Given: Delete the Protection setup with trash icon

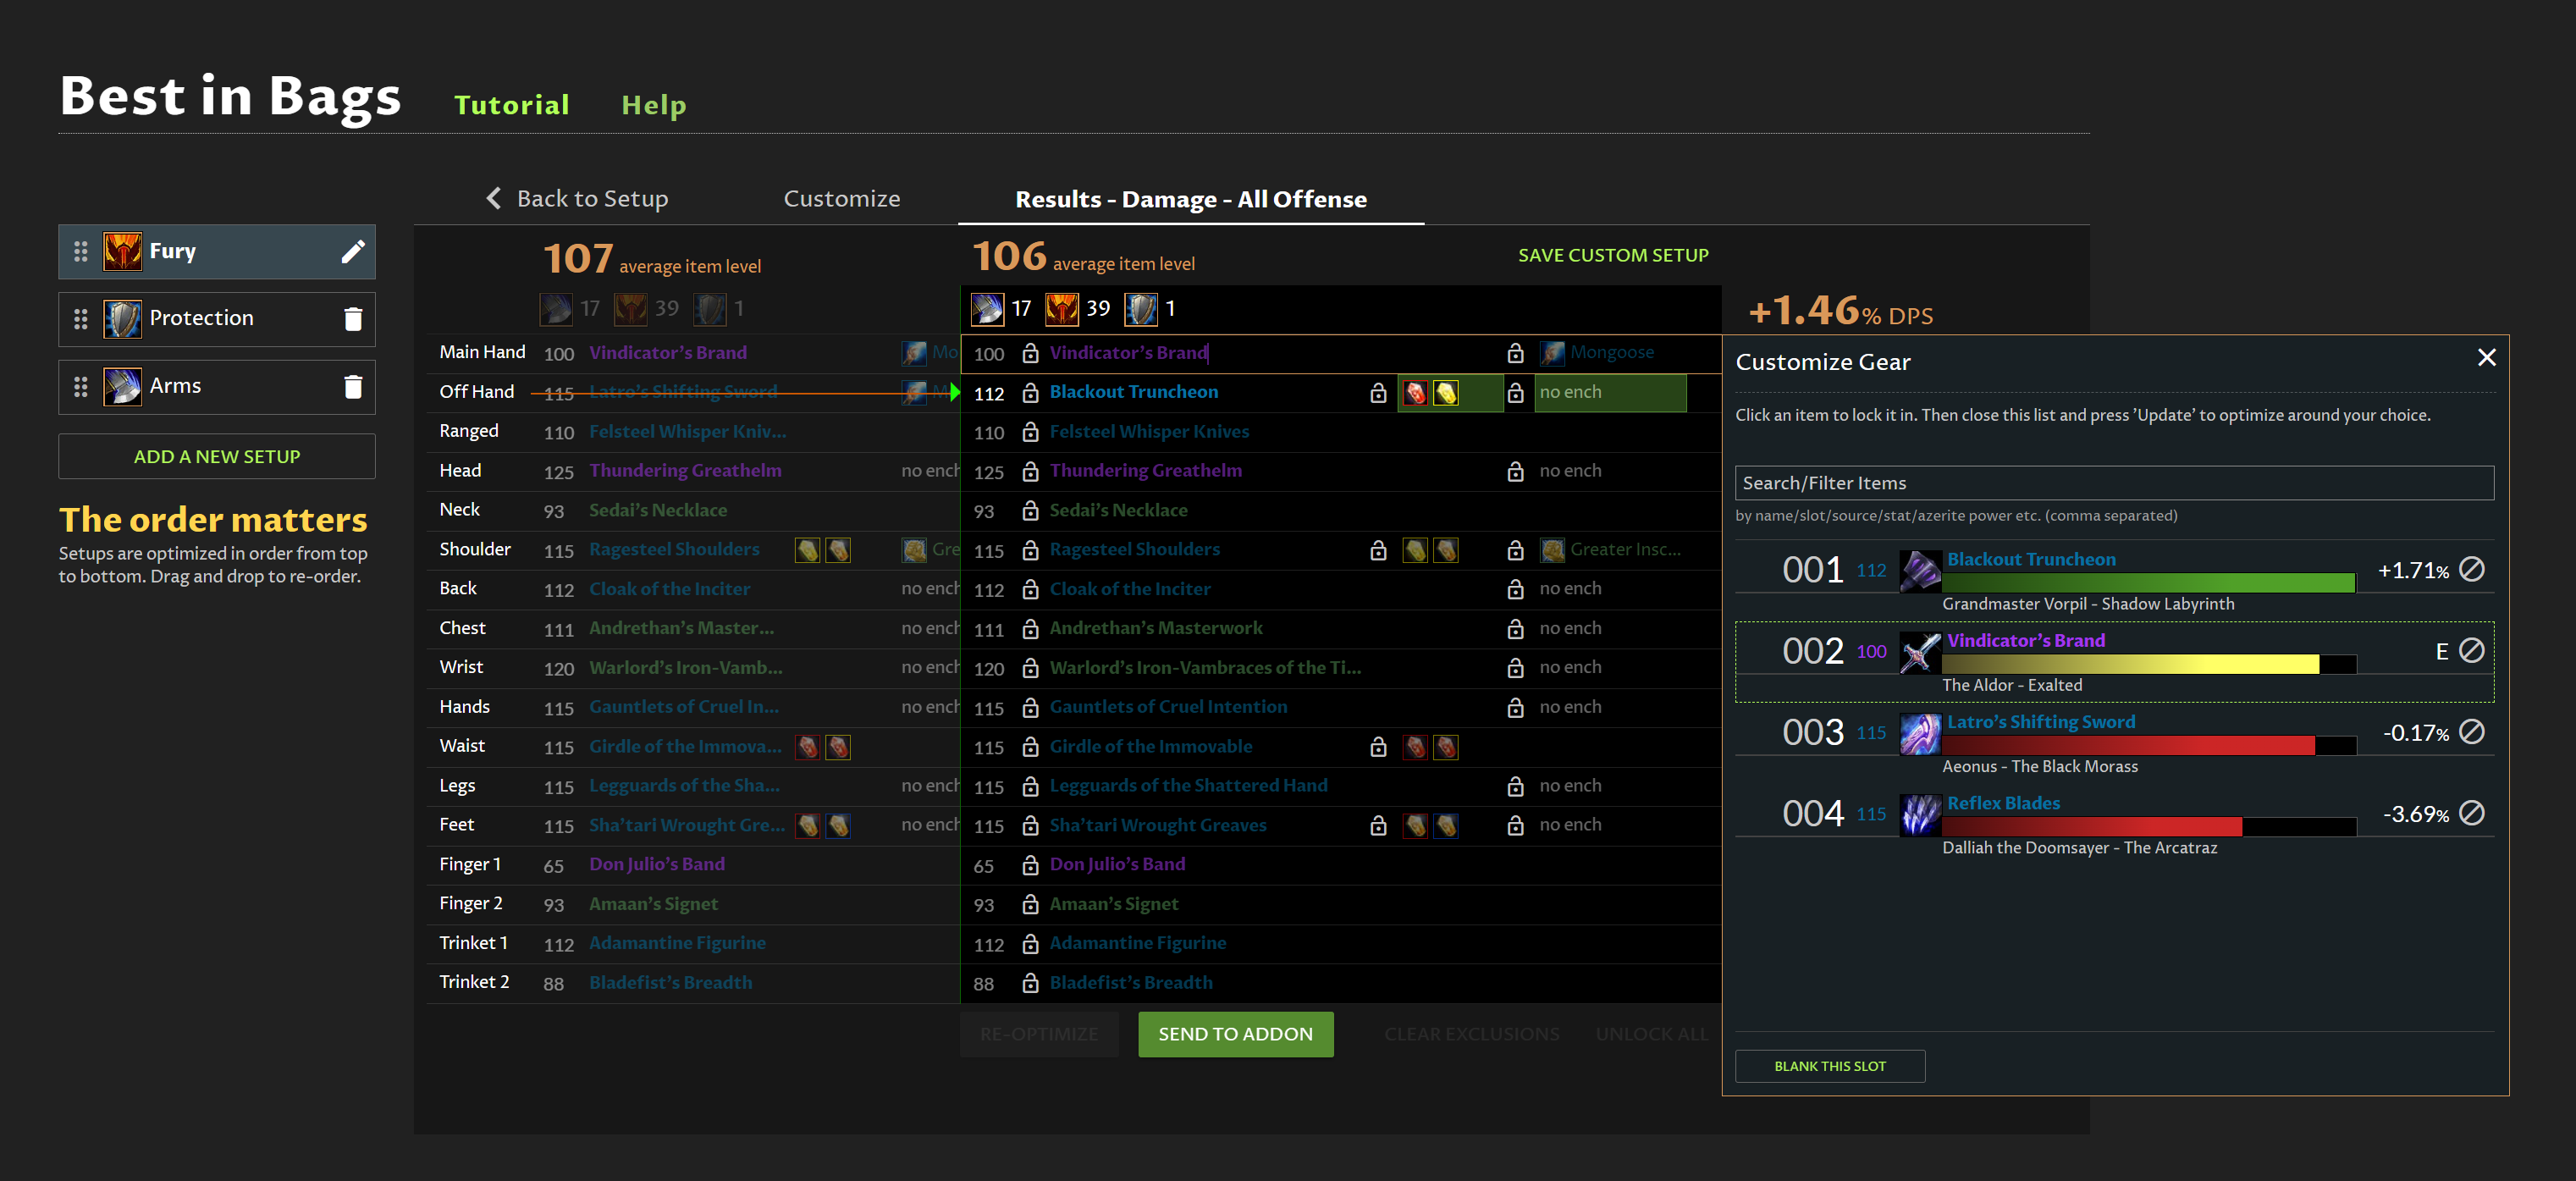Looking at the screenshot, I should tap(352, 319).
